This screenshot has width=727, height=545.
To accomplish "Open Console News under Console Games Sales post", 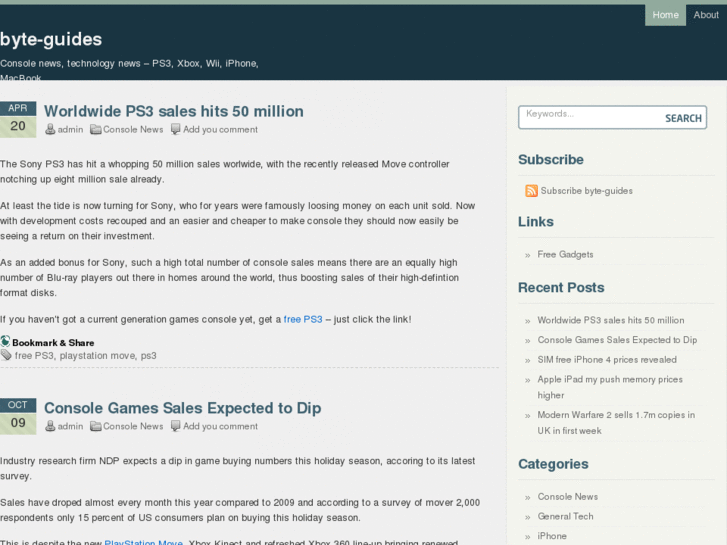I will point(133,426).
